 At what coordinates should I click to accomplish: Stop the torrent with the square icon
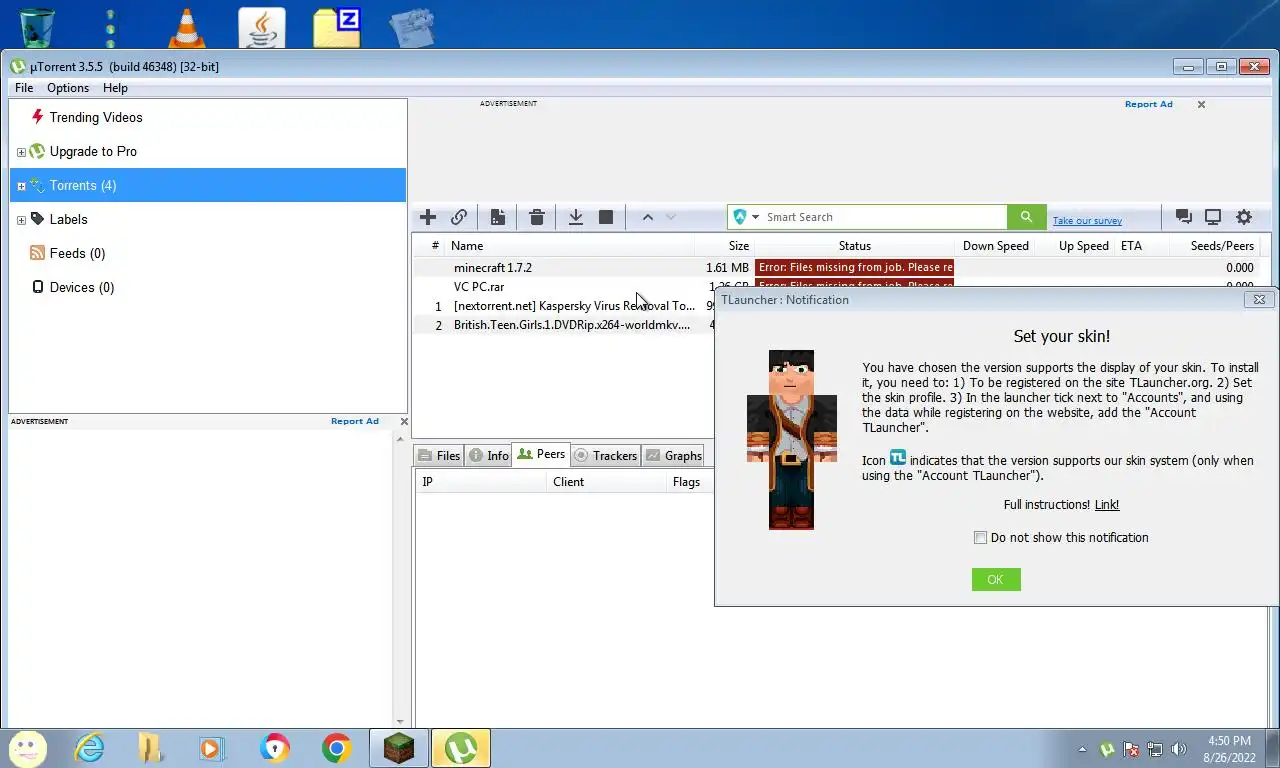point(606,217)
